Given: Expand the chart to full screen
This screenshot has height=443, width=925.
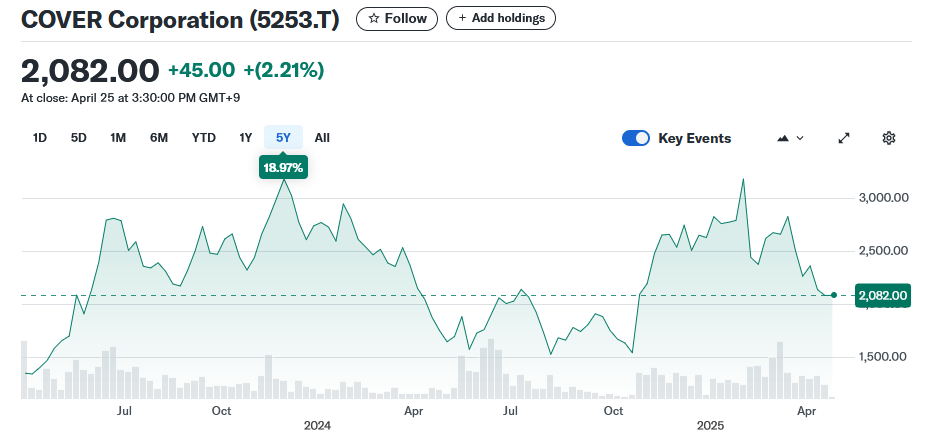Looking at the screenshot, I should click(844, 138).
